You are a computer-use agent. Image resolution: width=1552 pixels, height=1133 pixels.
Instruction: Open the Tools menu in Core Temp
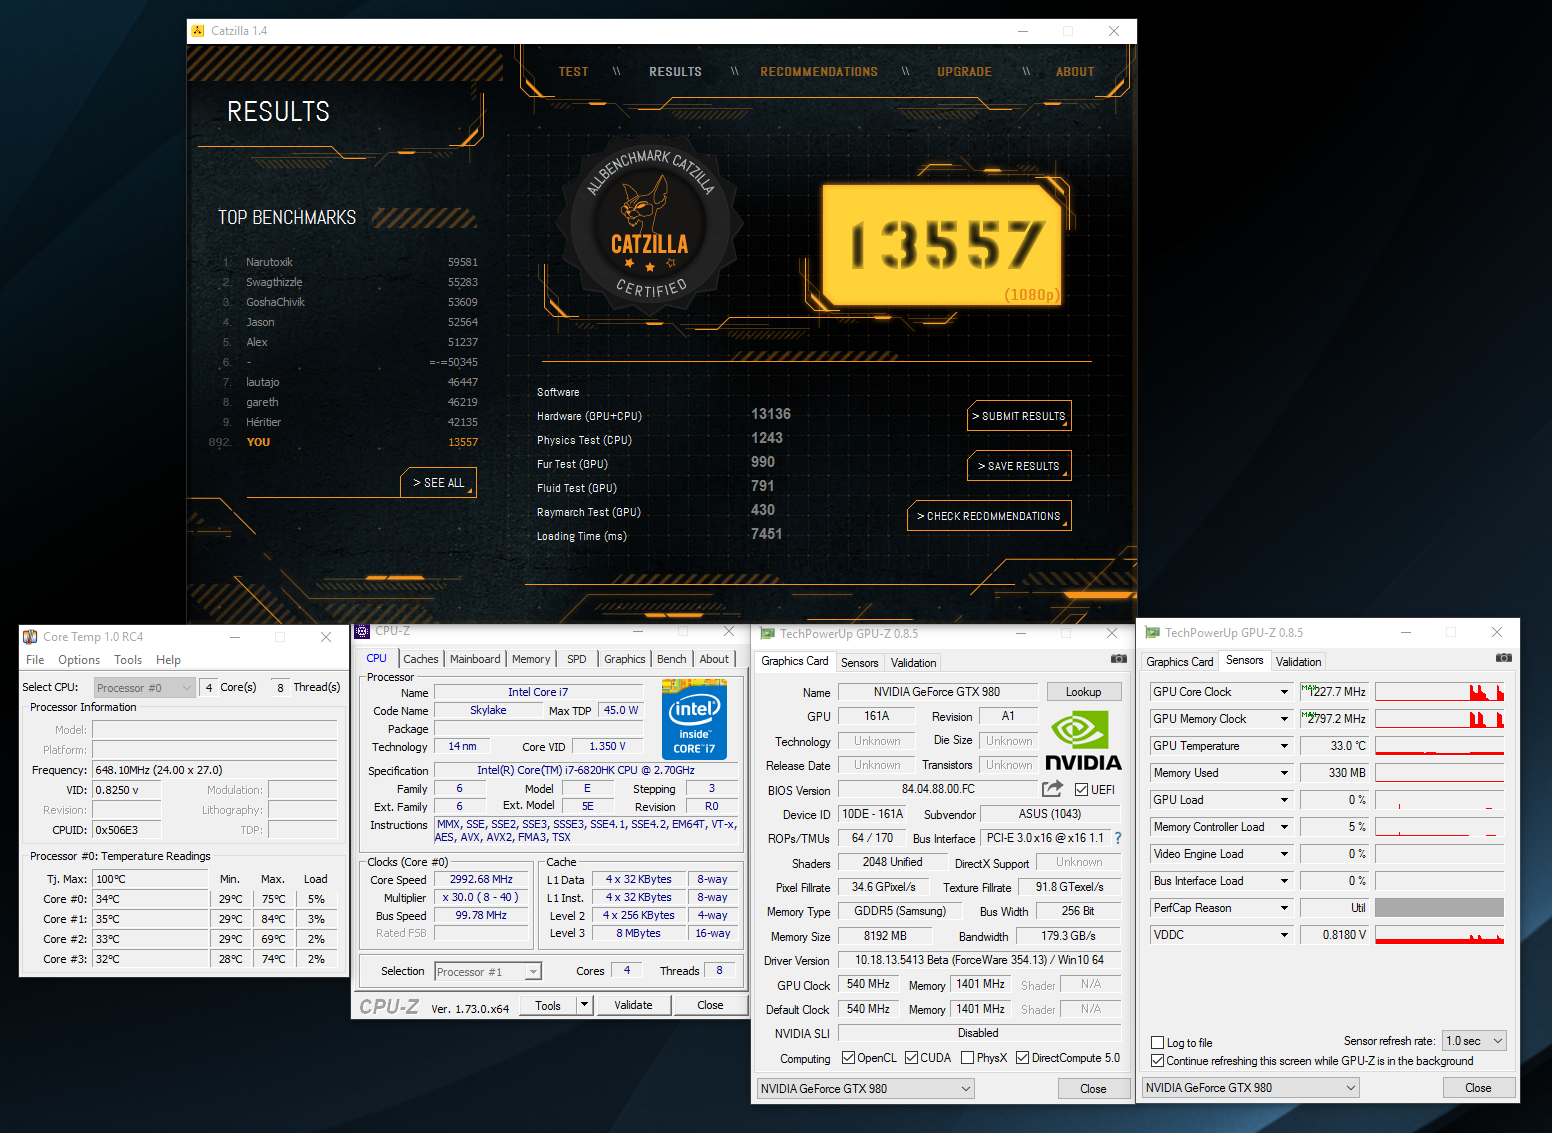click(128, 660)
